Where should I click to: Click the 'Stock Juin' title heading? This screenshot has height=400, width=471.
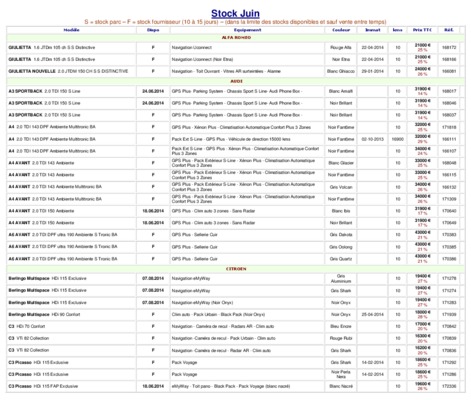235,13
